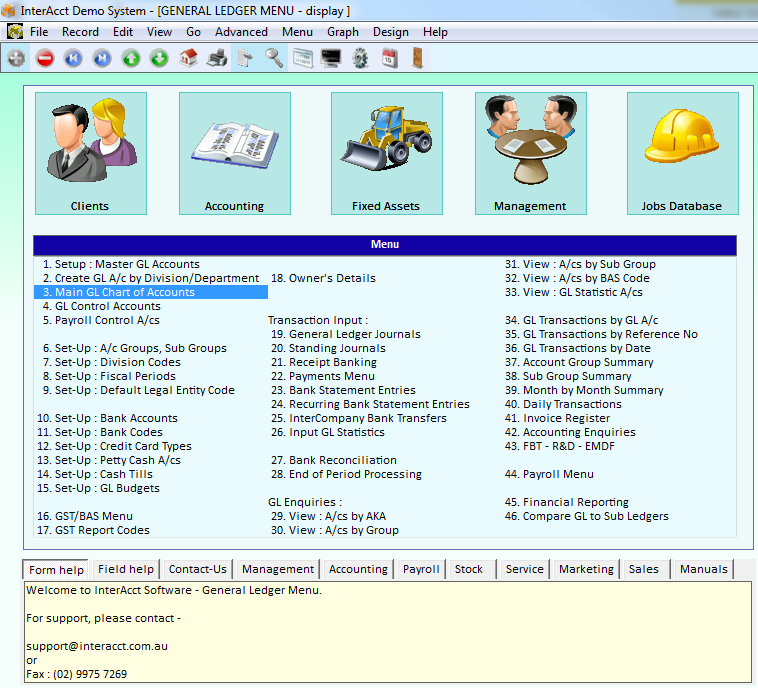Open the Accounting module tile
The image size is (758, 688).
235,153
